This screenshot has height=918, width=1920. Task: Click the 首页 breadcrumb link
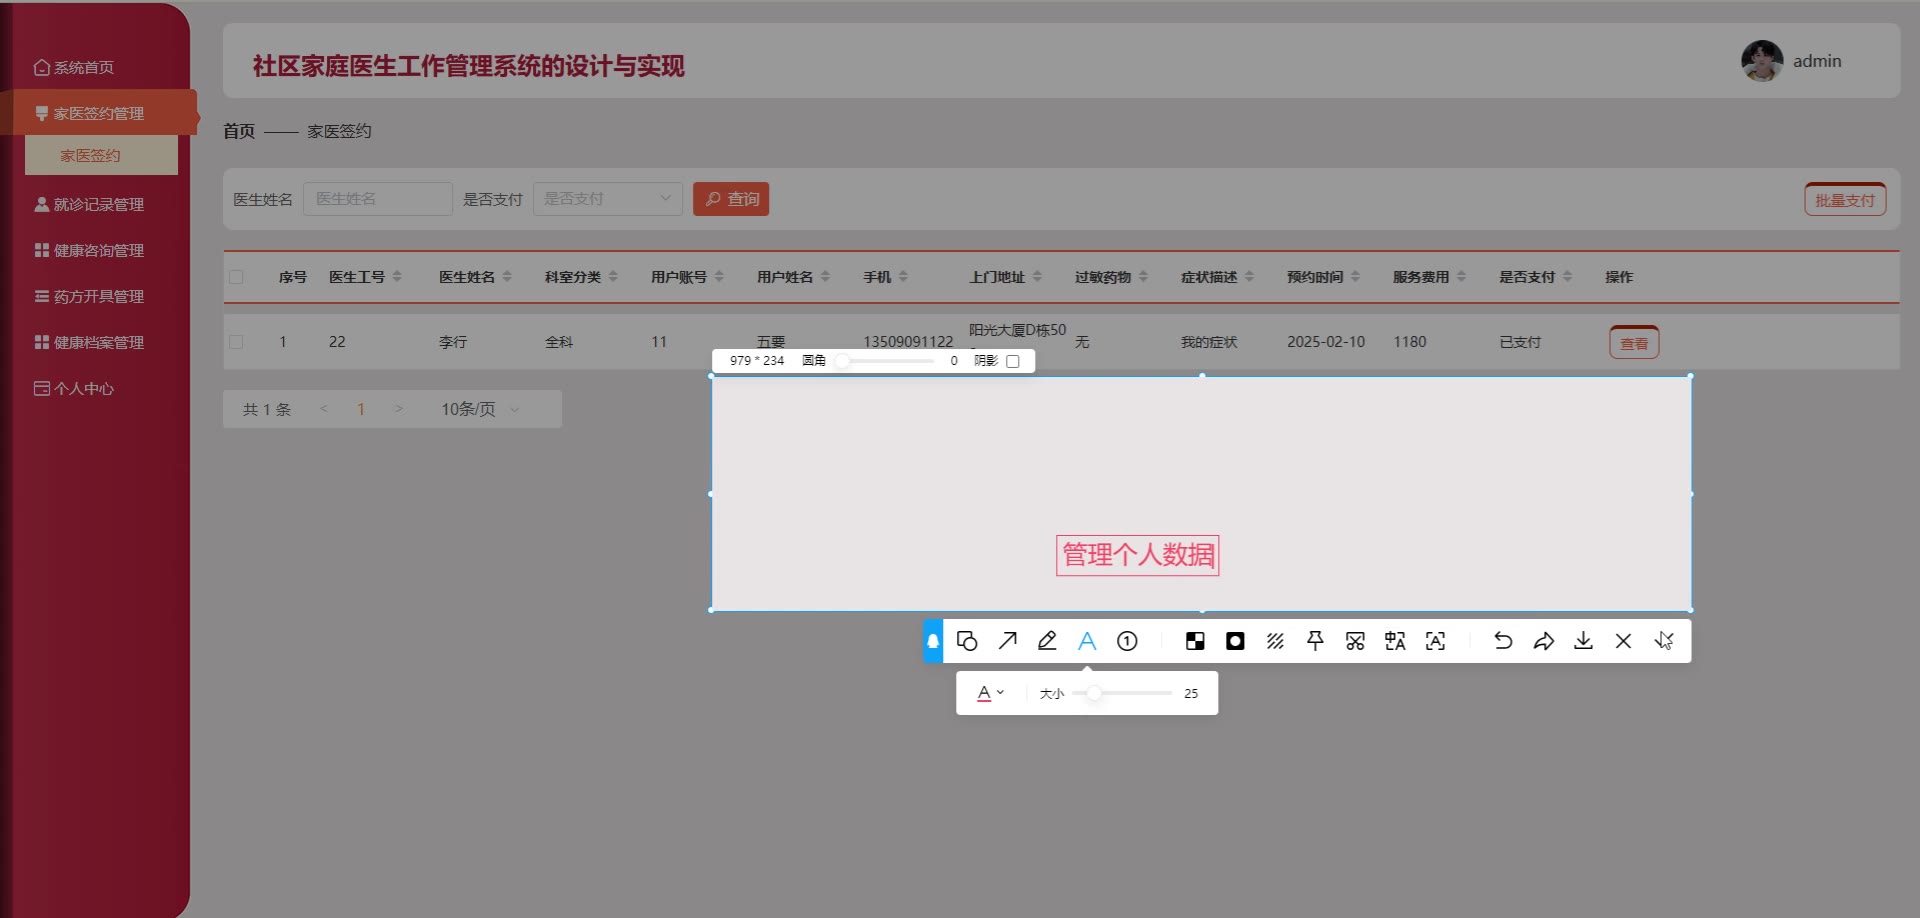(x=239, y=131)
